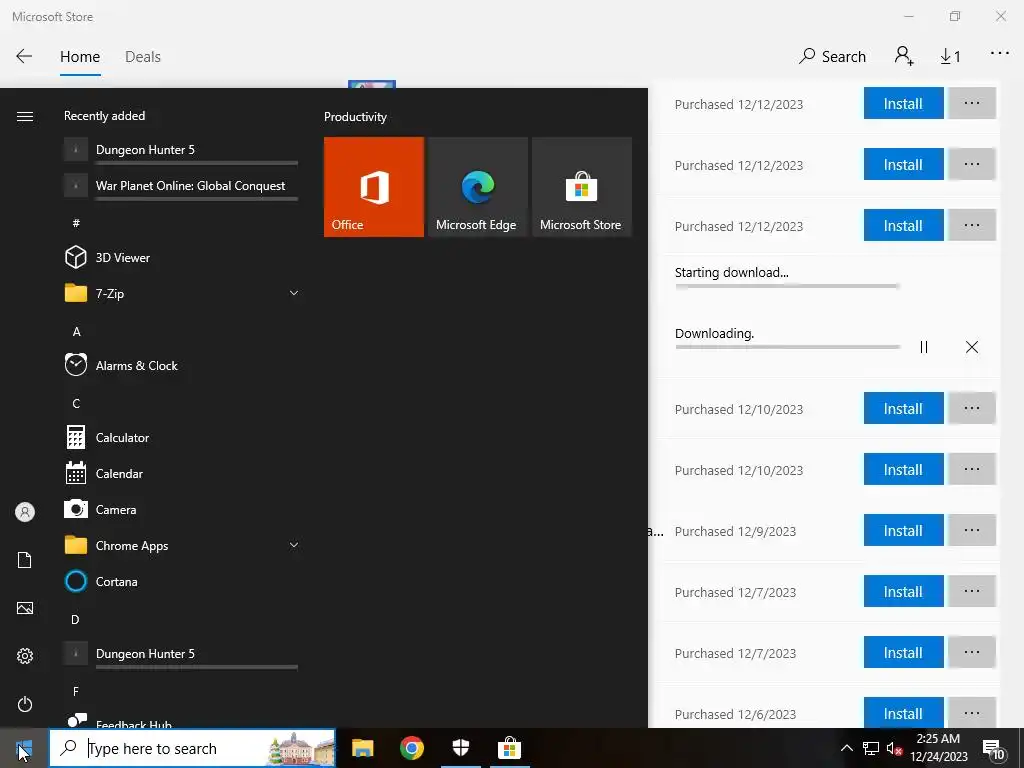Open Documents from the Start sidebar
Image resolution: width=1024 pixels, height=768 pixels.
point(25,560)
